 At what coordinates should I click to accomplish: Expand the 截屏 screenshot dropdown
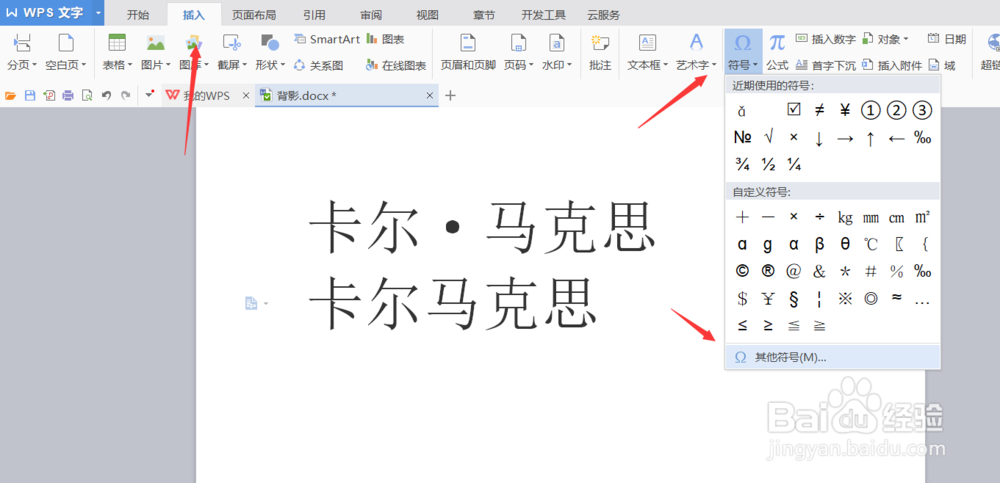[x=244, y=65]
